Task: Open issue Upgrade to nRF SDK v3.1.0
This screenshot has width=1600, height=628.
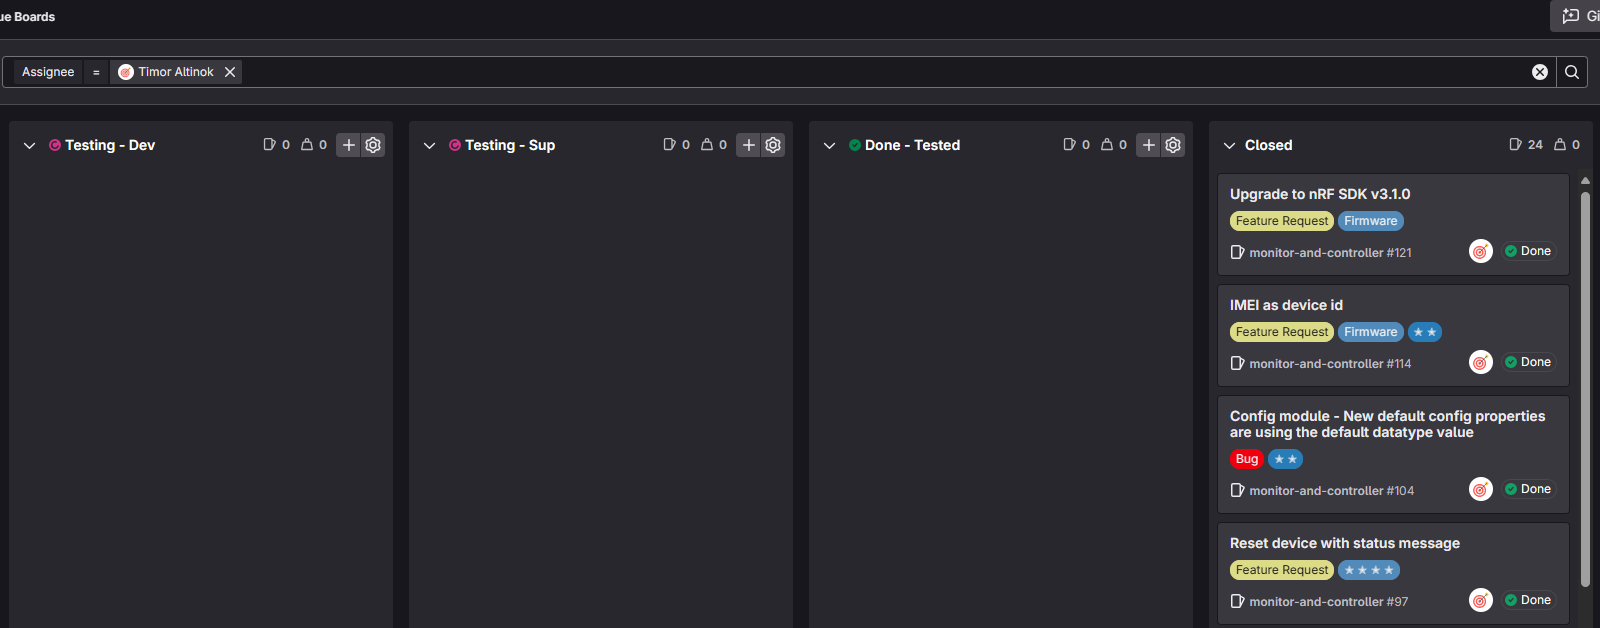Action: (1319, 194)
